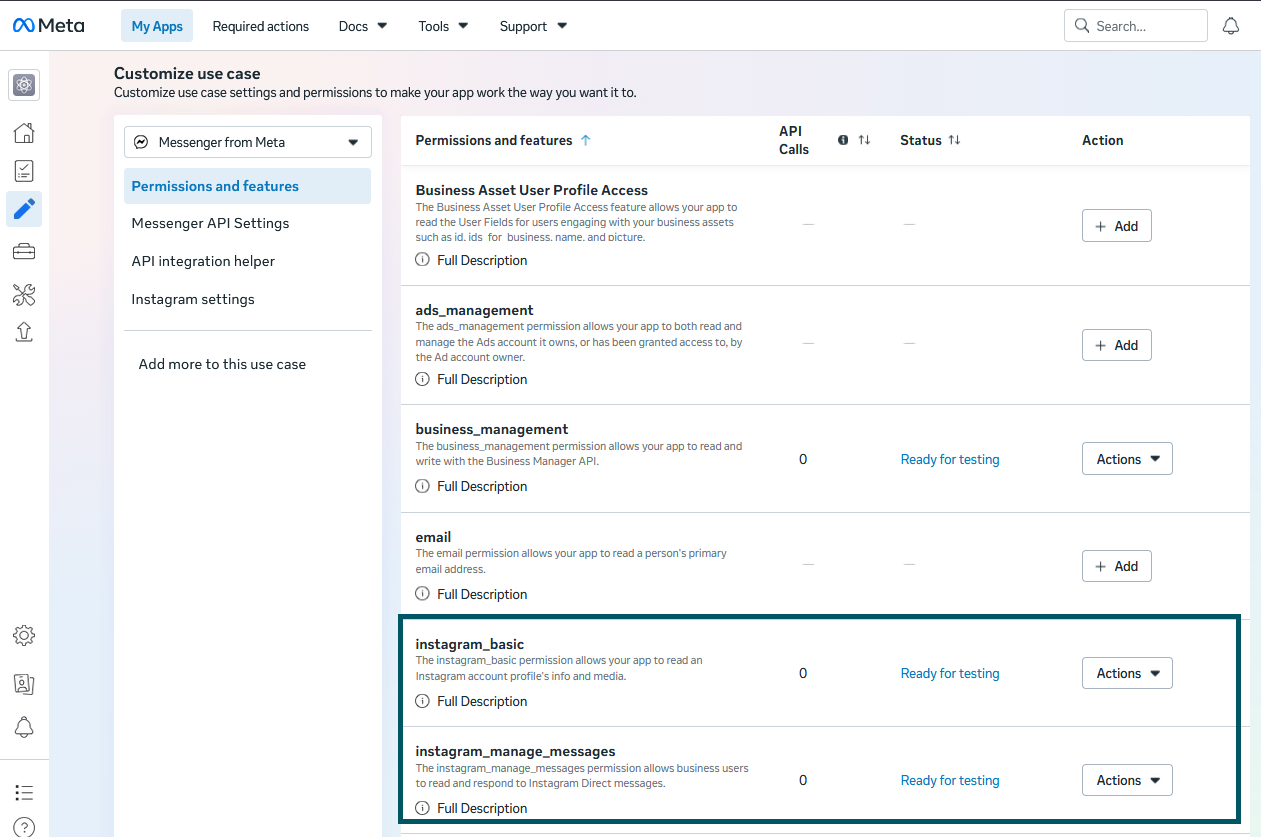The image size is (1261, 837).
Task: Open Actions dropdown for business_management
Action: pos(1127,459)
